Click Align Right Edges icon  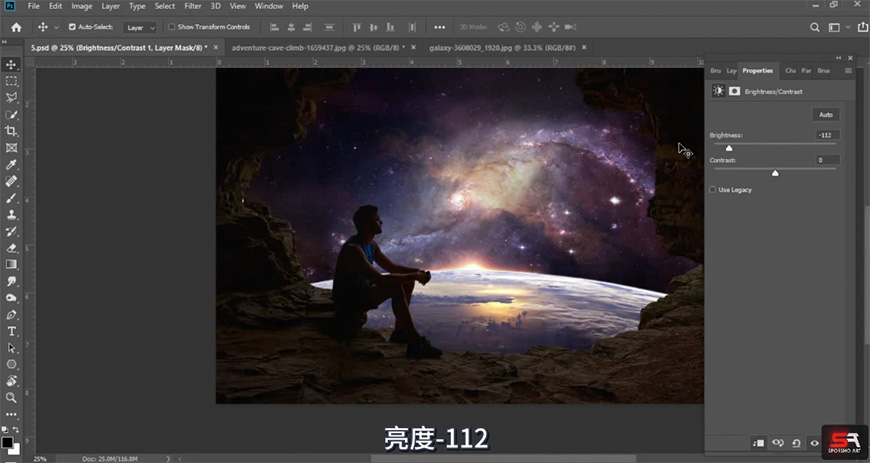(307, 27)
